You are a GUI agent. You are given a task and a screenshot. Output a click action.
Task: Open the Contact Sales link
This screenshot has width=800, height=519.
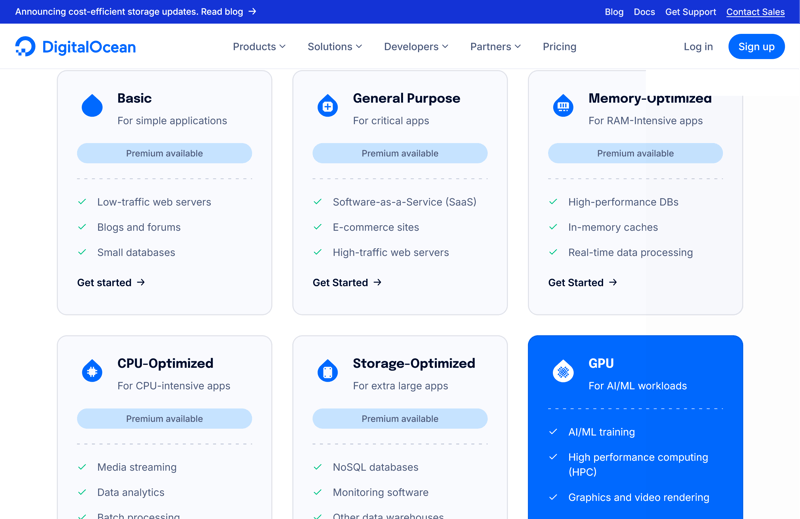coord(755,12)
